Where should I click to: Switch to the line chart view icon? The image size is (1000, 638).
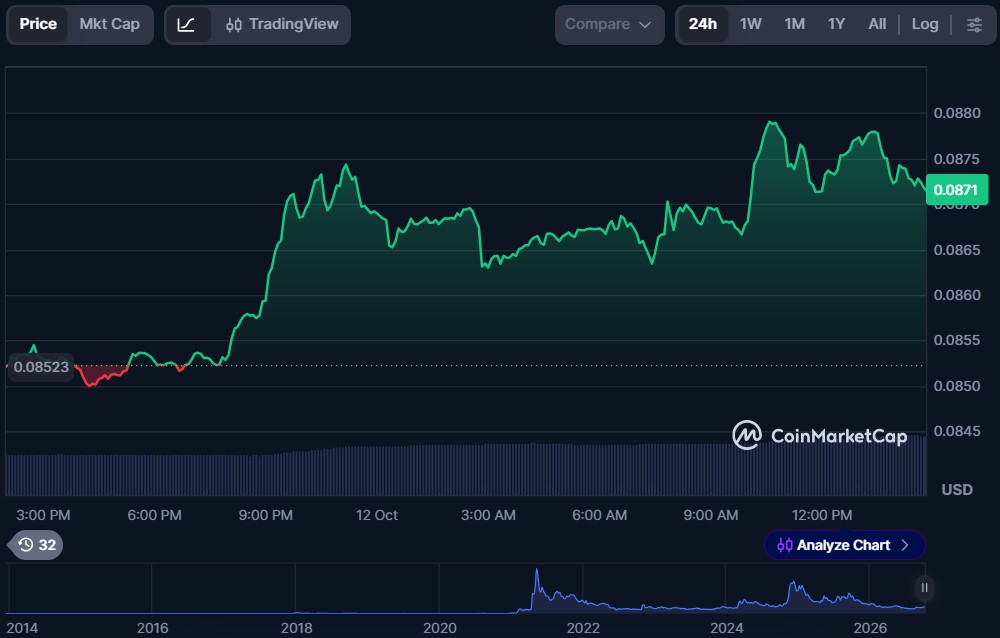point(186,25)
